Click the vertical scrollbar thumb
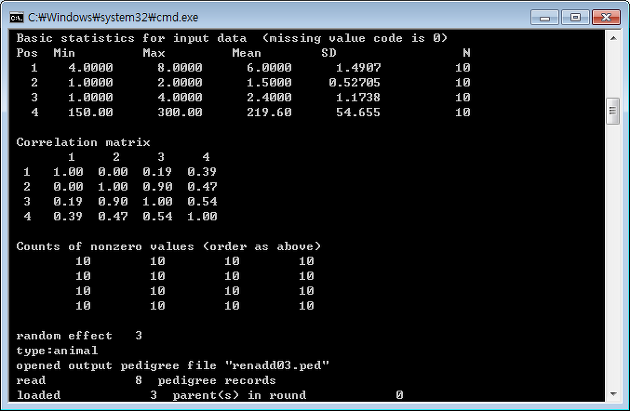Viewport: 630px width, 411px height. click(613, 111)
